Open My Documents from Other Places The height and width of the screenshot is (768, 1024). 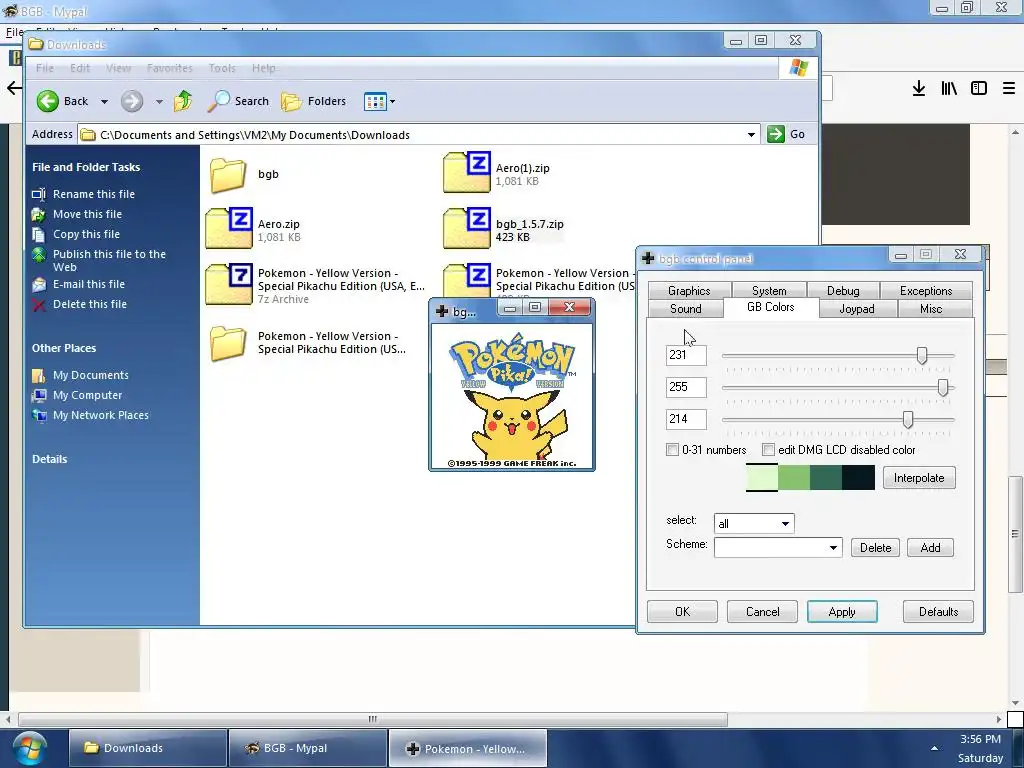coord(90,375)
